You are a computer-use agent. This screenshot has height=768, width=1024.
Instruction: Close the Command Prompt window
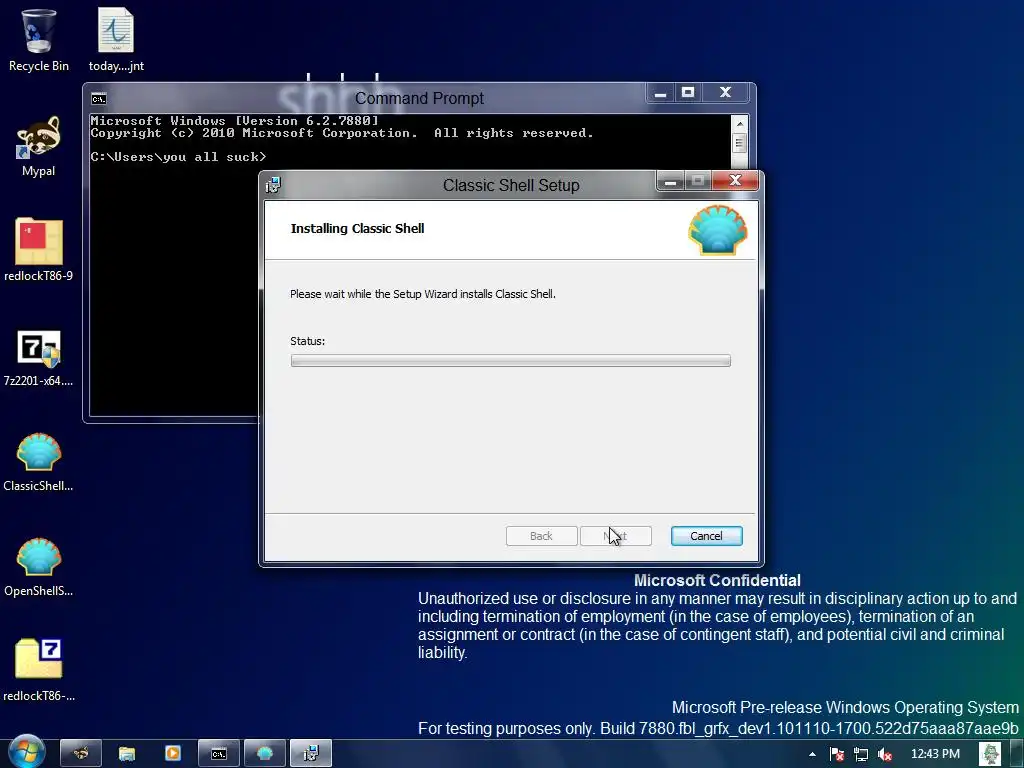pyautogui.click(x=726, y=93)
